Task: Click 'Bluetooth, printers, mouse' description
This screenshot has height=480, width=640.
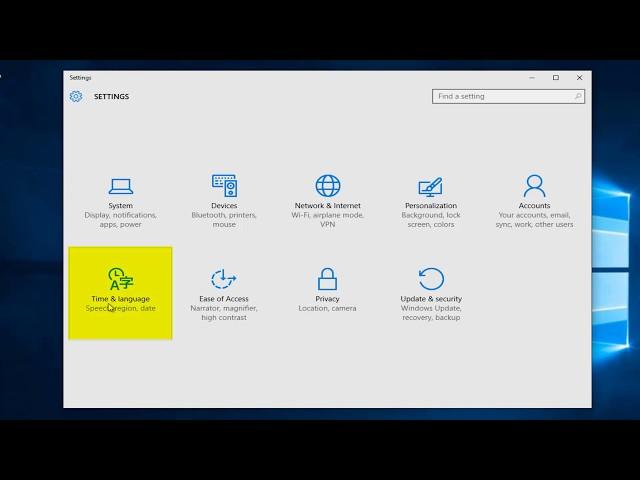Action: tap(224, 220)
